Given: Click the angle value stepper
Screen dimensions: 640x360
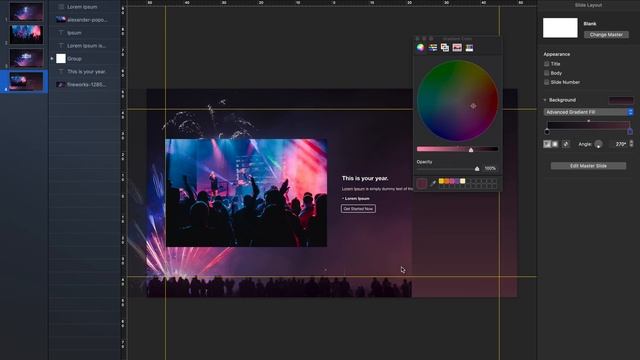Looking at the screenshot, I should pos(631,144).
